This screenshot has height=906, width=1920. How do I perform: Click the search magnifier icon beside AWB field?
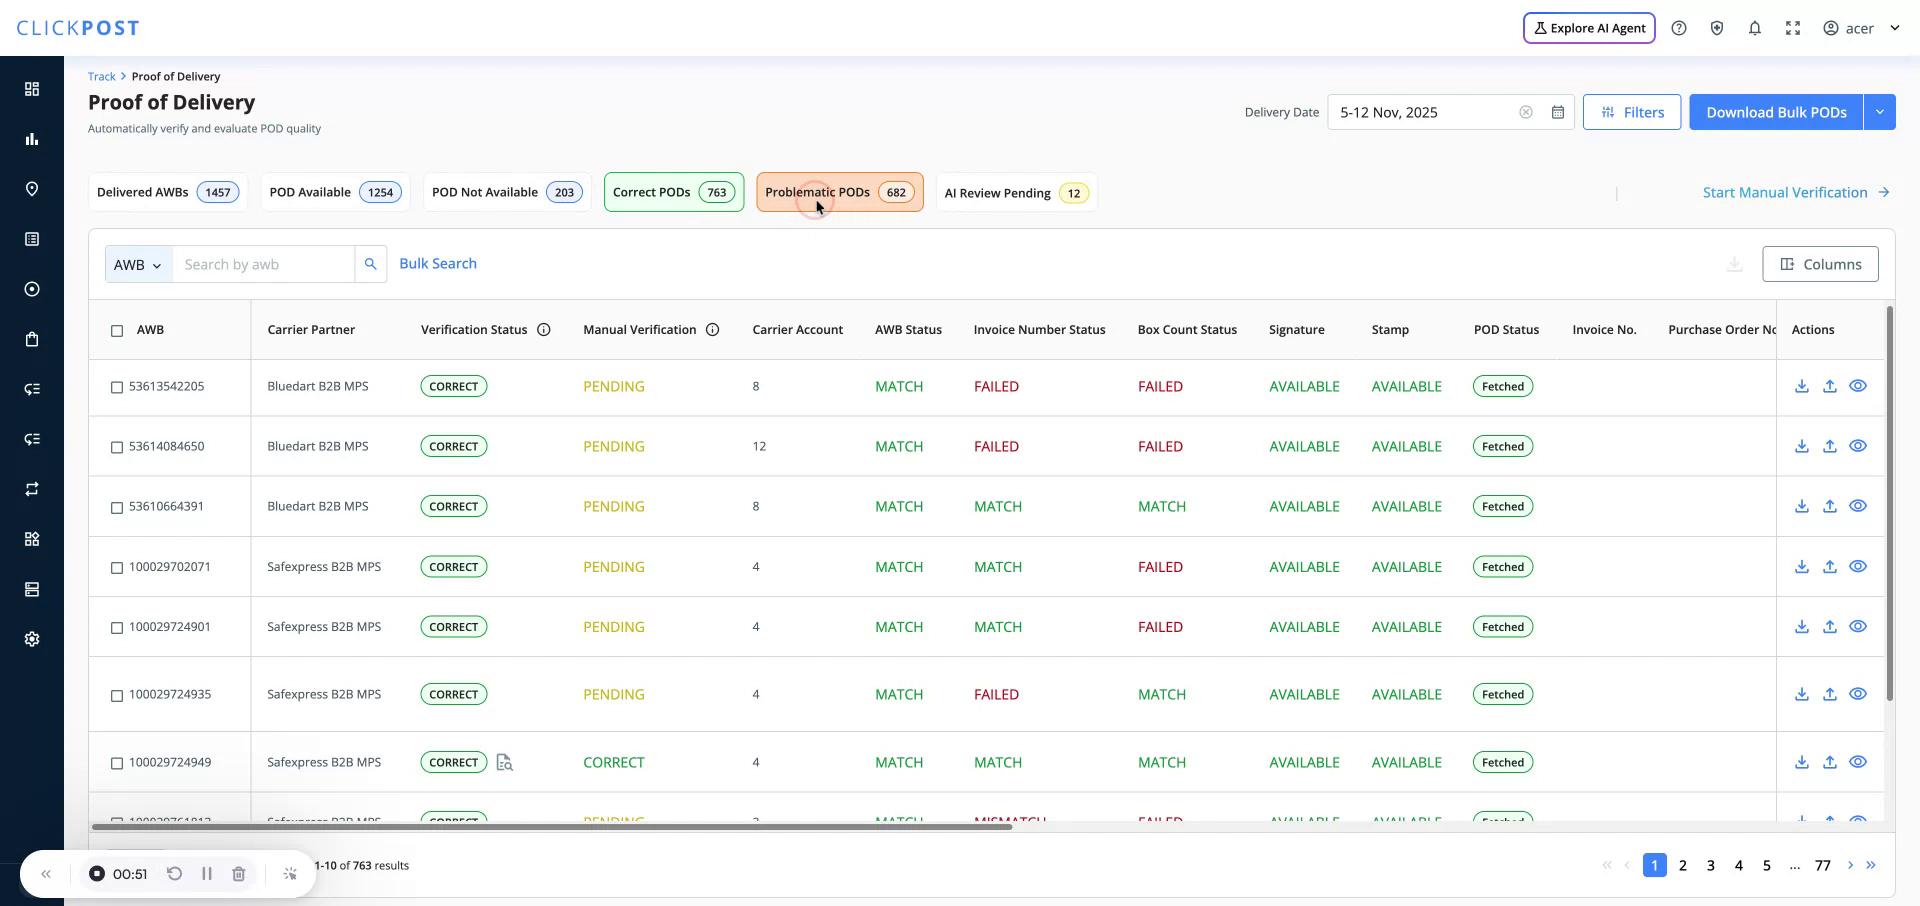370,264
